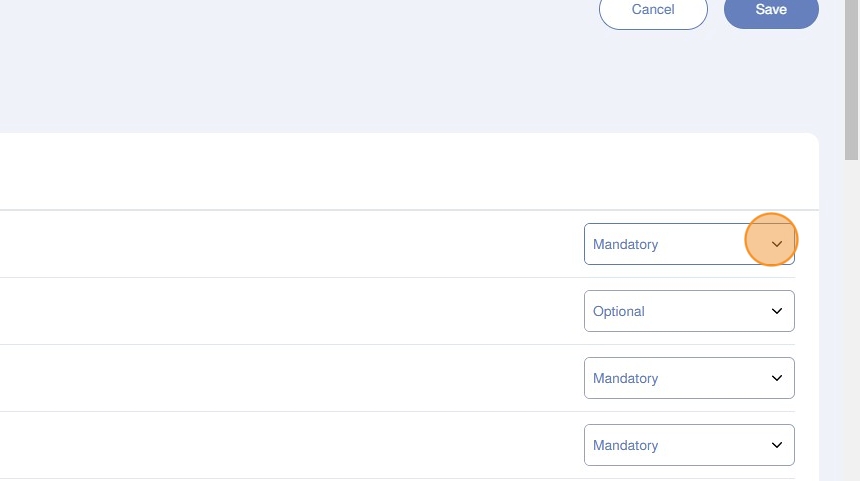
Task: Discard changes using the Cancel button
Action: coord(653,10)
